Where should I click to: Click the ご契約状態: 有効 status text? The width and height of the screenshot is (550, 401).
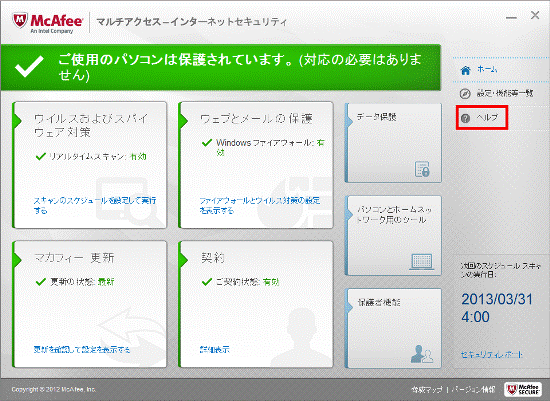[x=247, y=282]
